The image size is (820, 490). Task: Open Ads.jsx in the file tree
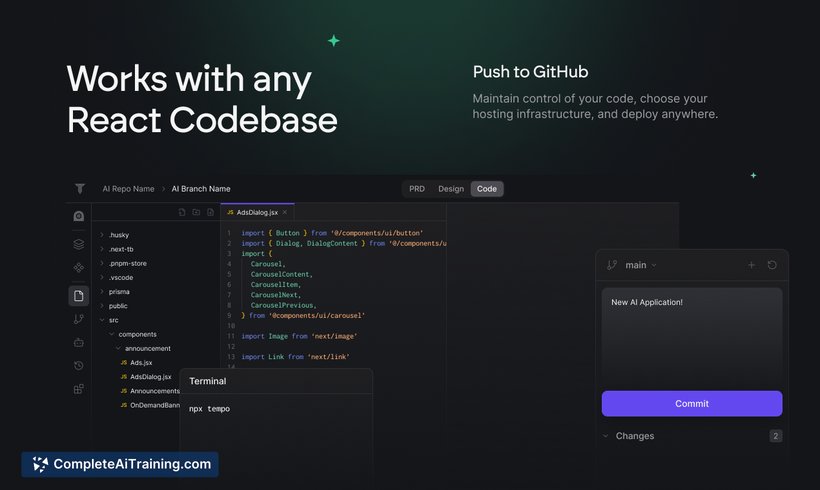[x=136, y=362]
